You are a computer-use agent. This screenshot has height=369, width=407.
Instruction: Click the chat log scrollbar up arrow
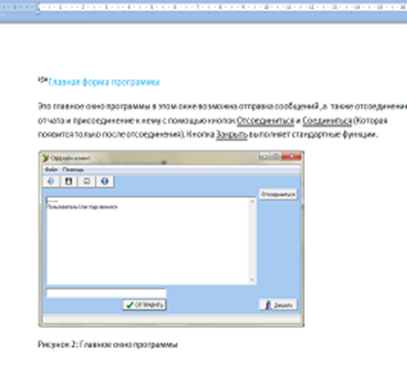[252, 201]
